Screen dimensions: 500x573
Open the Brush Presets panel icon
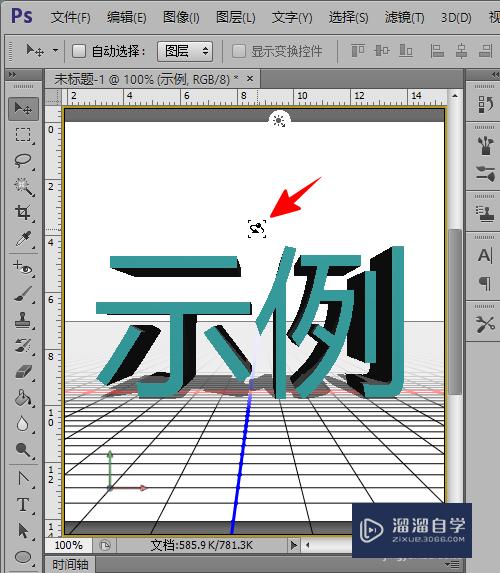485,145
